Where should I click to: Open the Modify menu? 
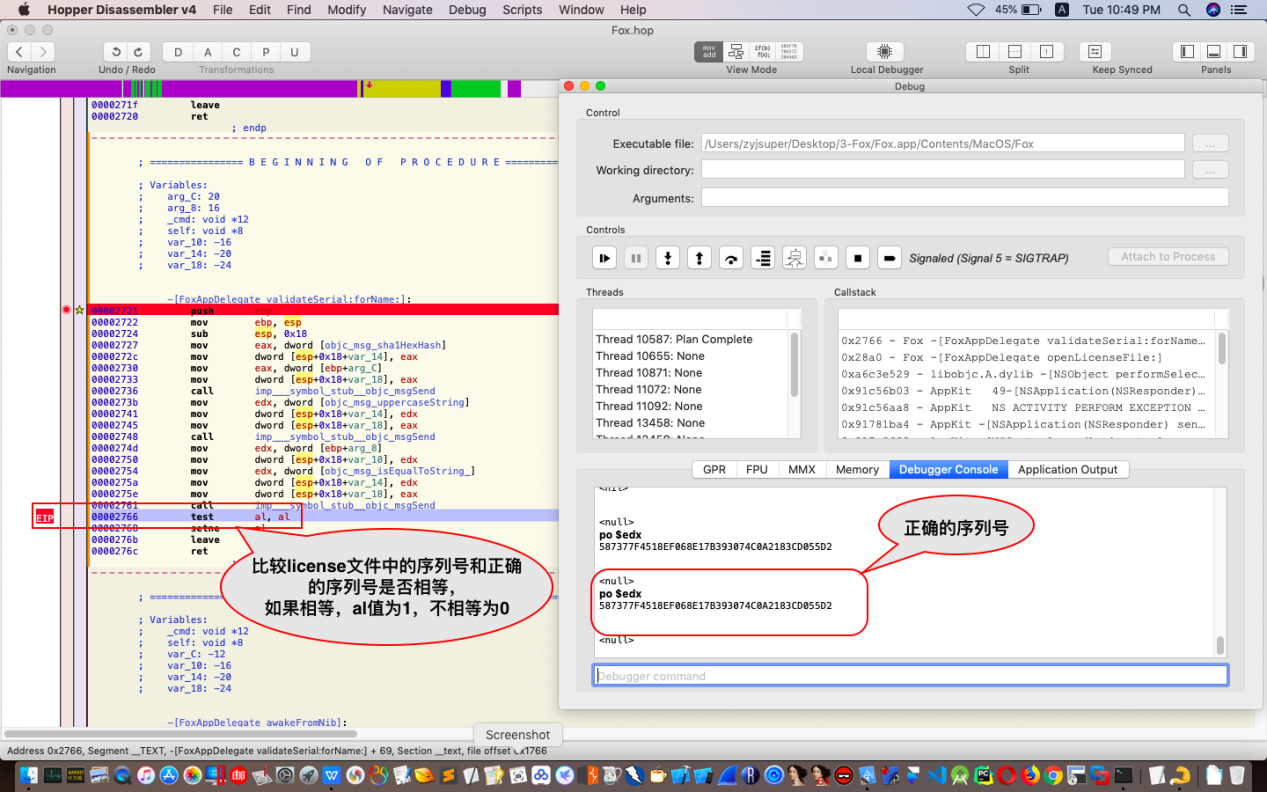pos(347,10)
